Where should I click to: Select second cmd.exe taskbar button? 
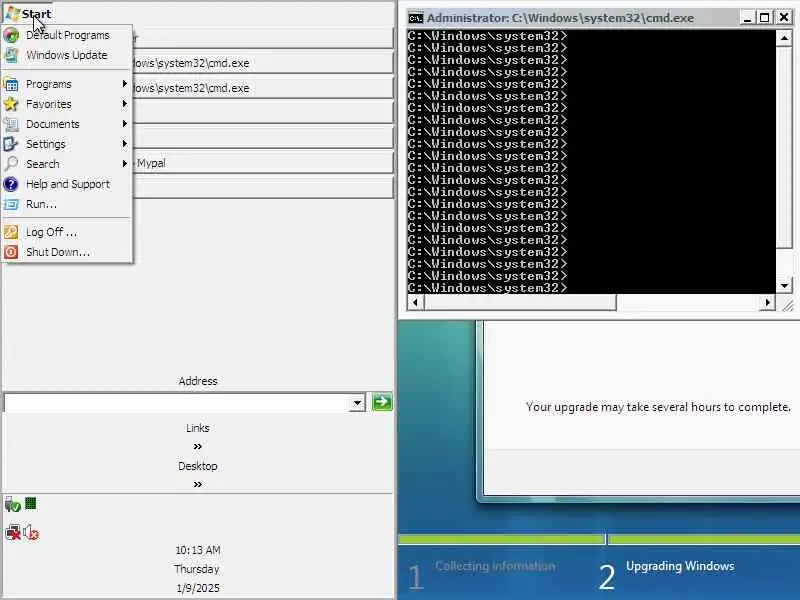pos(263,88)
